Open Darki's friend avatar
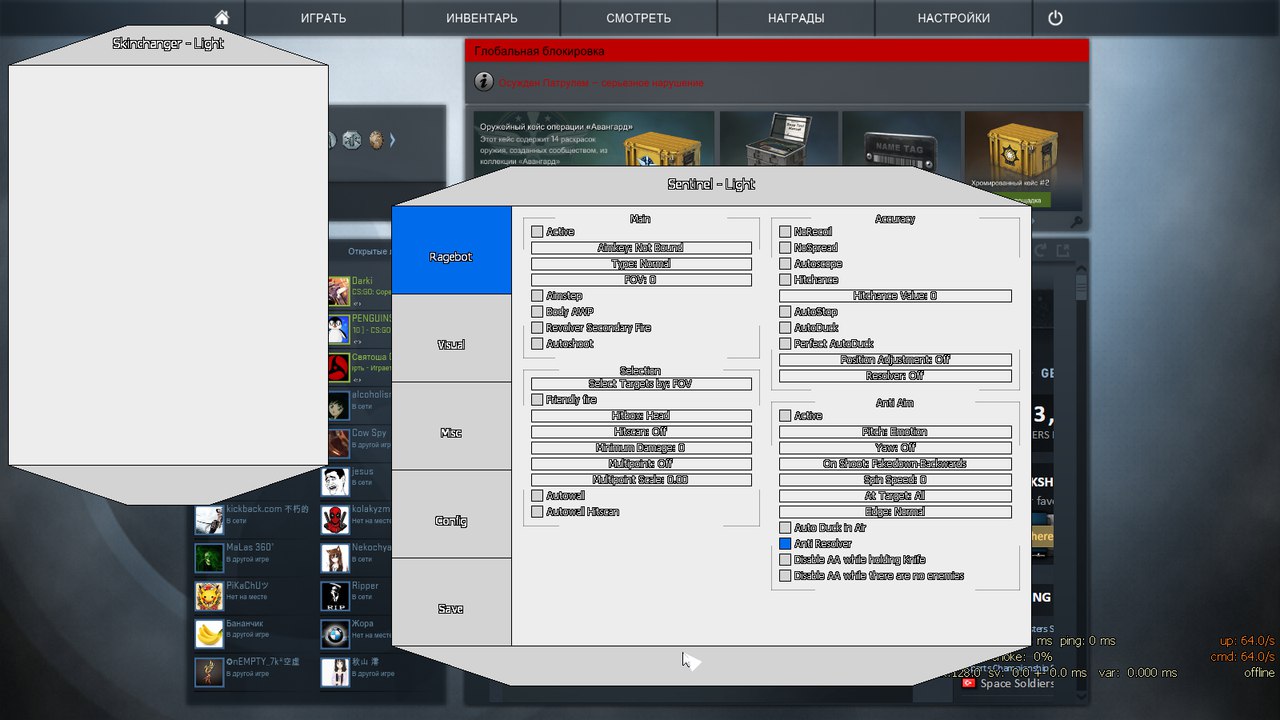The width and height of the screenshot is (1280, 720). [x=339, y=291]
